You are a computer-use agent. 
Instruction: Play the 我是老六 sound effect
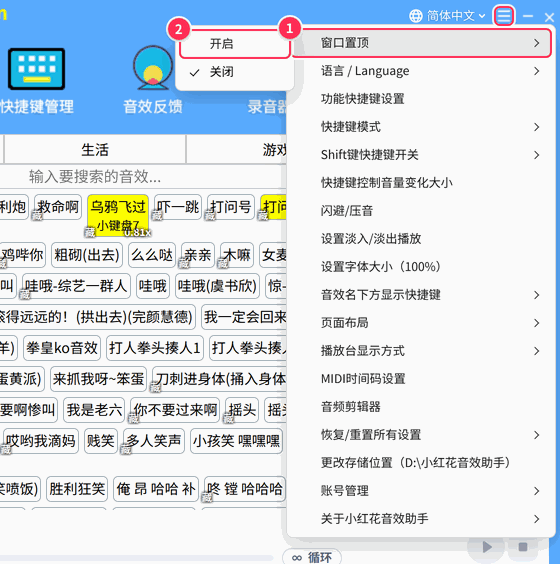(94, 410)
